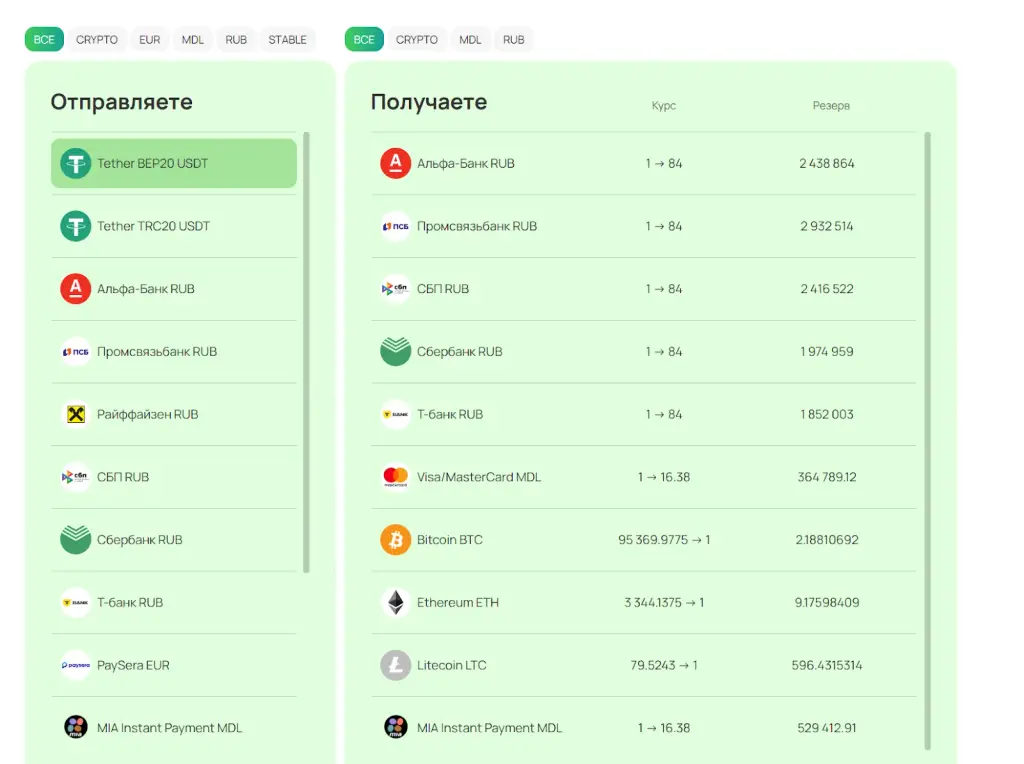Click СБП logo in Получаете list
1024x764 pixels.
(396, 289)
